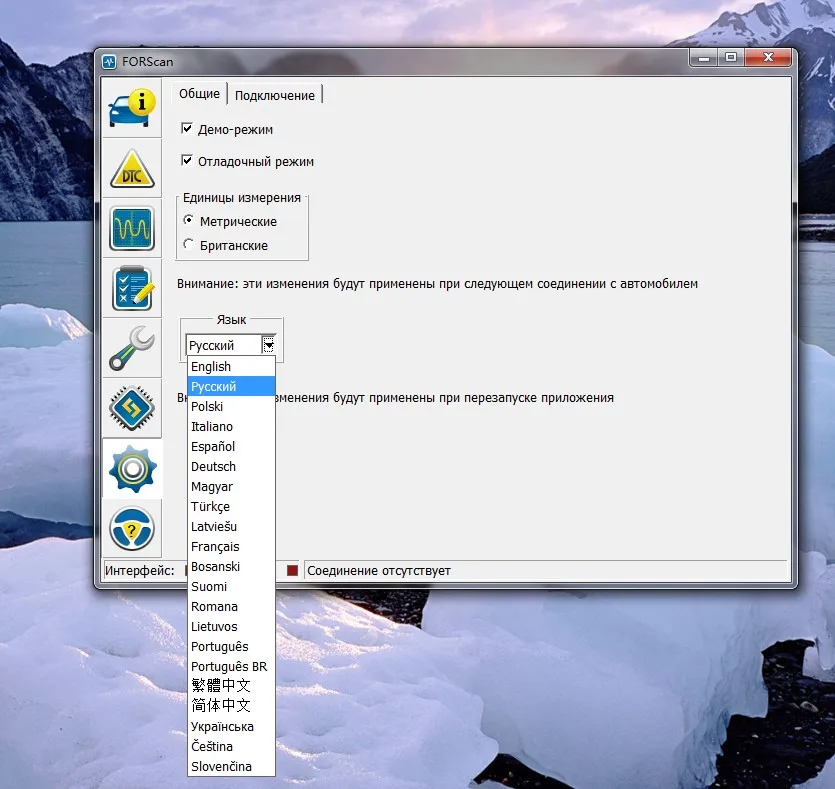This screenshot has height=789, width=835.
Task: Choose Čeština from the language list
Action: (x=231, y=746)
